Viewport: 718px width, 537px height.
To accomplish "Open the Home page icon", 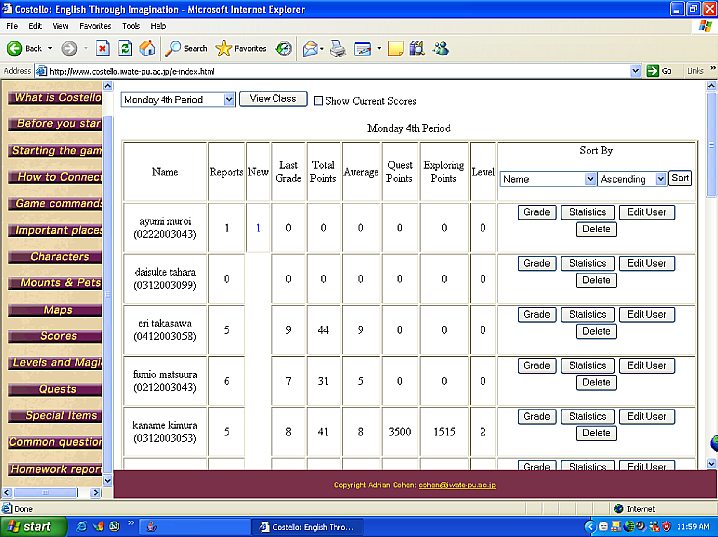I will [x=147, y=48].
